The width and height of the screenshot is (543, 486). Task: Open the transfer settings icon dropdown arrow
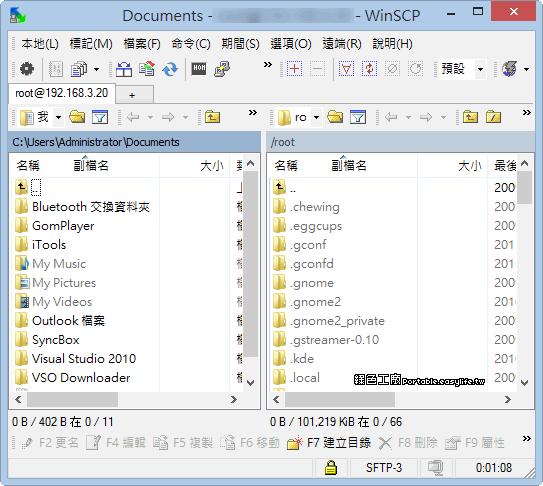pyautogui.click(x=97, y=69)
